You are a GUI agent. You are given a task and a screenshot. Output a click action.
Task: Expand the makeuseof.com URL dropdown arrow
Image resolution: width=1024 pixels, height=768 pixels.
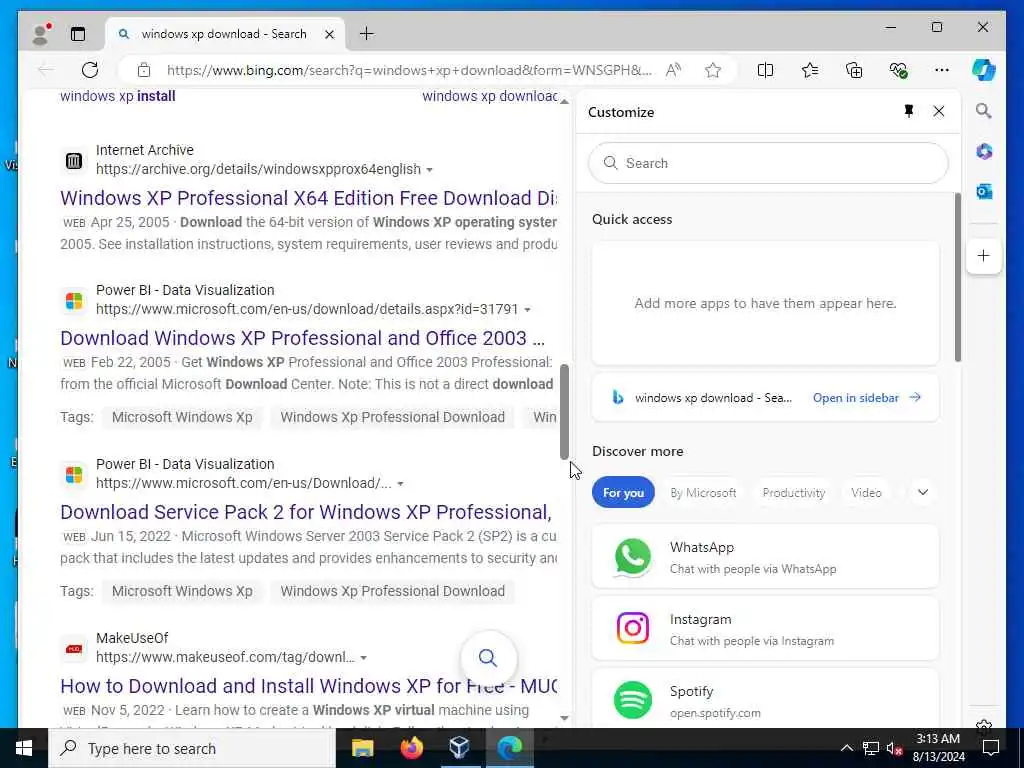tap(363, 658)
